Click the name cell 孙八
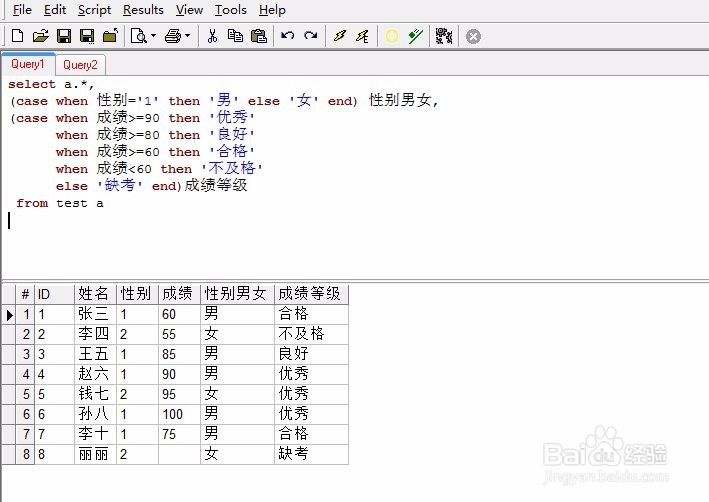This screenshot has width=709, height=502. click(95, 414)
